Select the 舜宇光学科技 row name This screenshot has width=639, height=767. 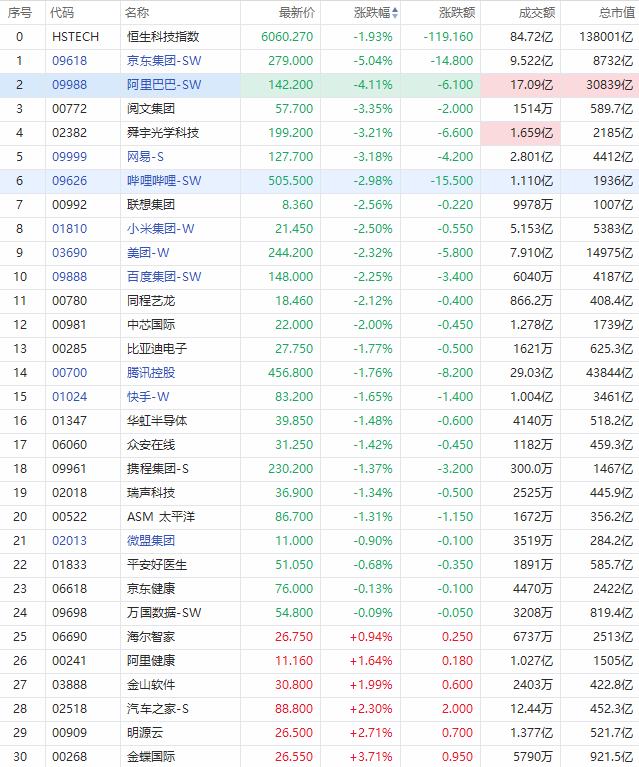pos(163,133)
